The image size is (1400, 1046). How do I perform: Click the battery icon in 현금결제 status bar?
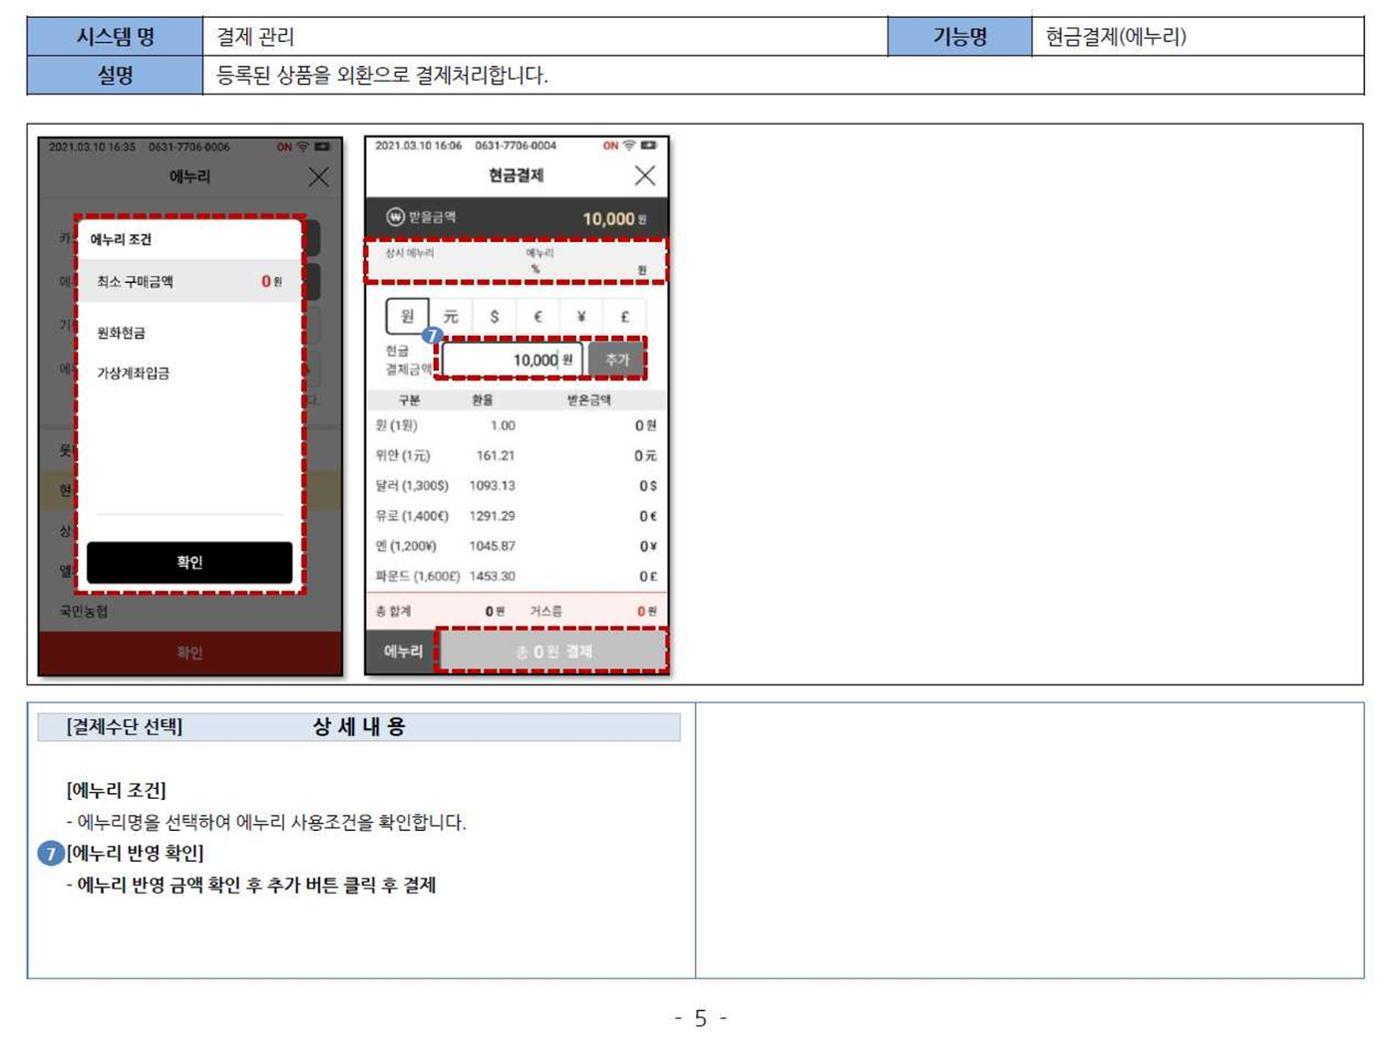(x=648, y=146)
